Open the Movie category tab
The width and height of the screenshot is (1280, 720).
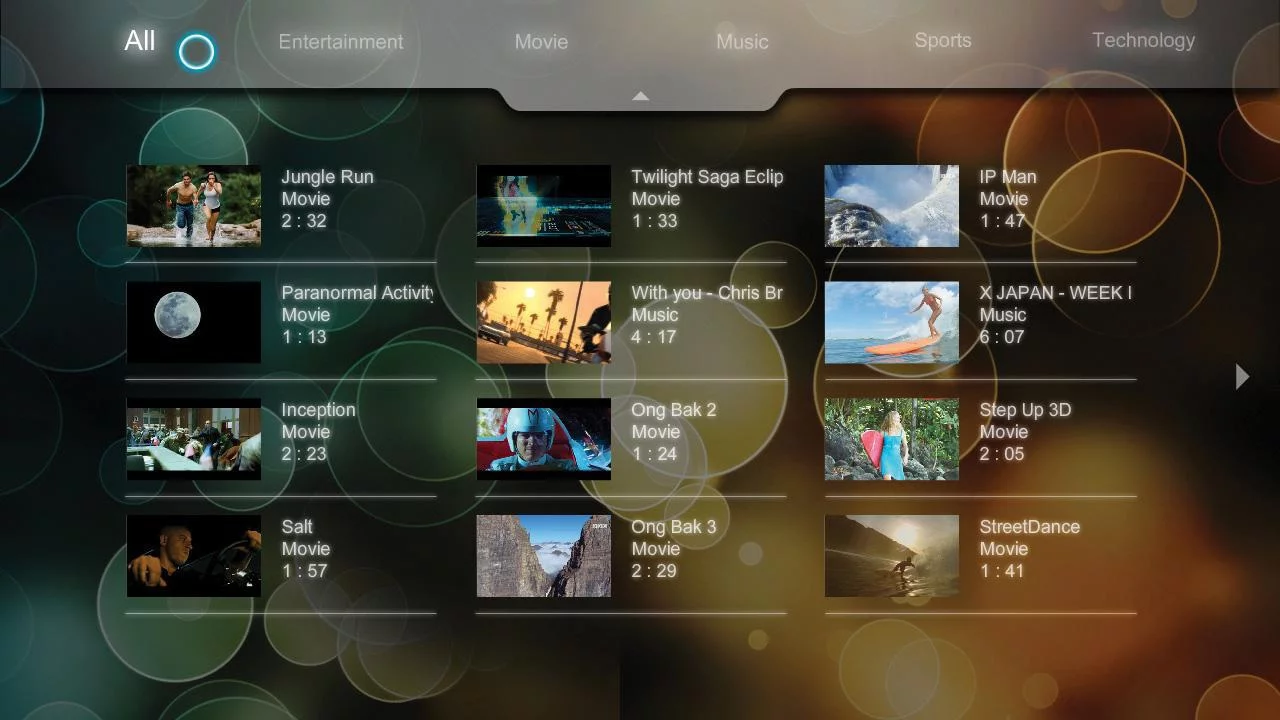tap(541, 42)
